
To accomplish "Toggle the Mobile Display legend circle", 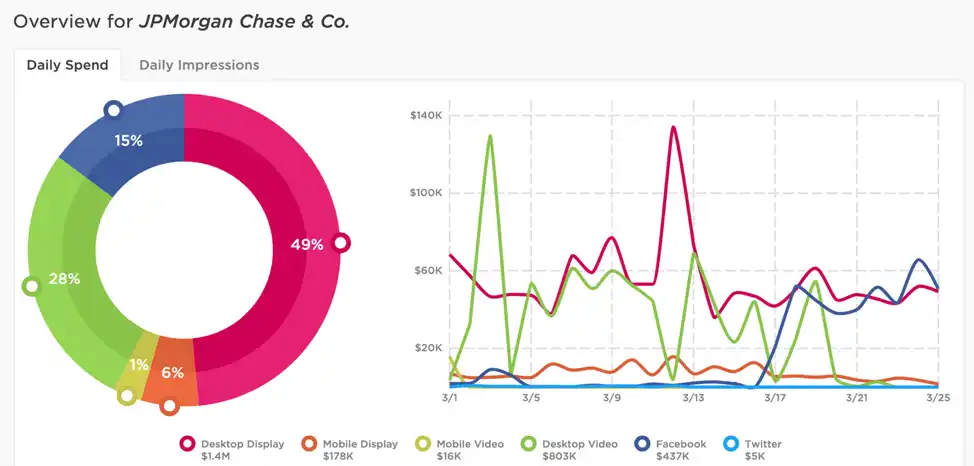I will pyautogui.click(x=310, y=444).
